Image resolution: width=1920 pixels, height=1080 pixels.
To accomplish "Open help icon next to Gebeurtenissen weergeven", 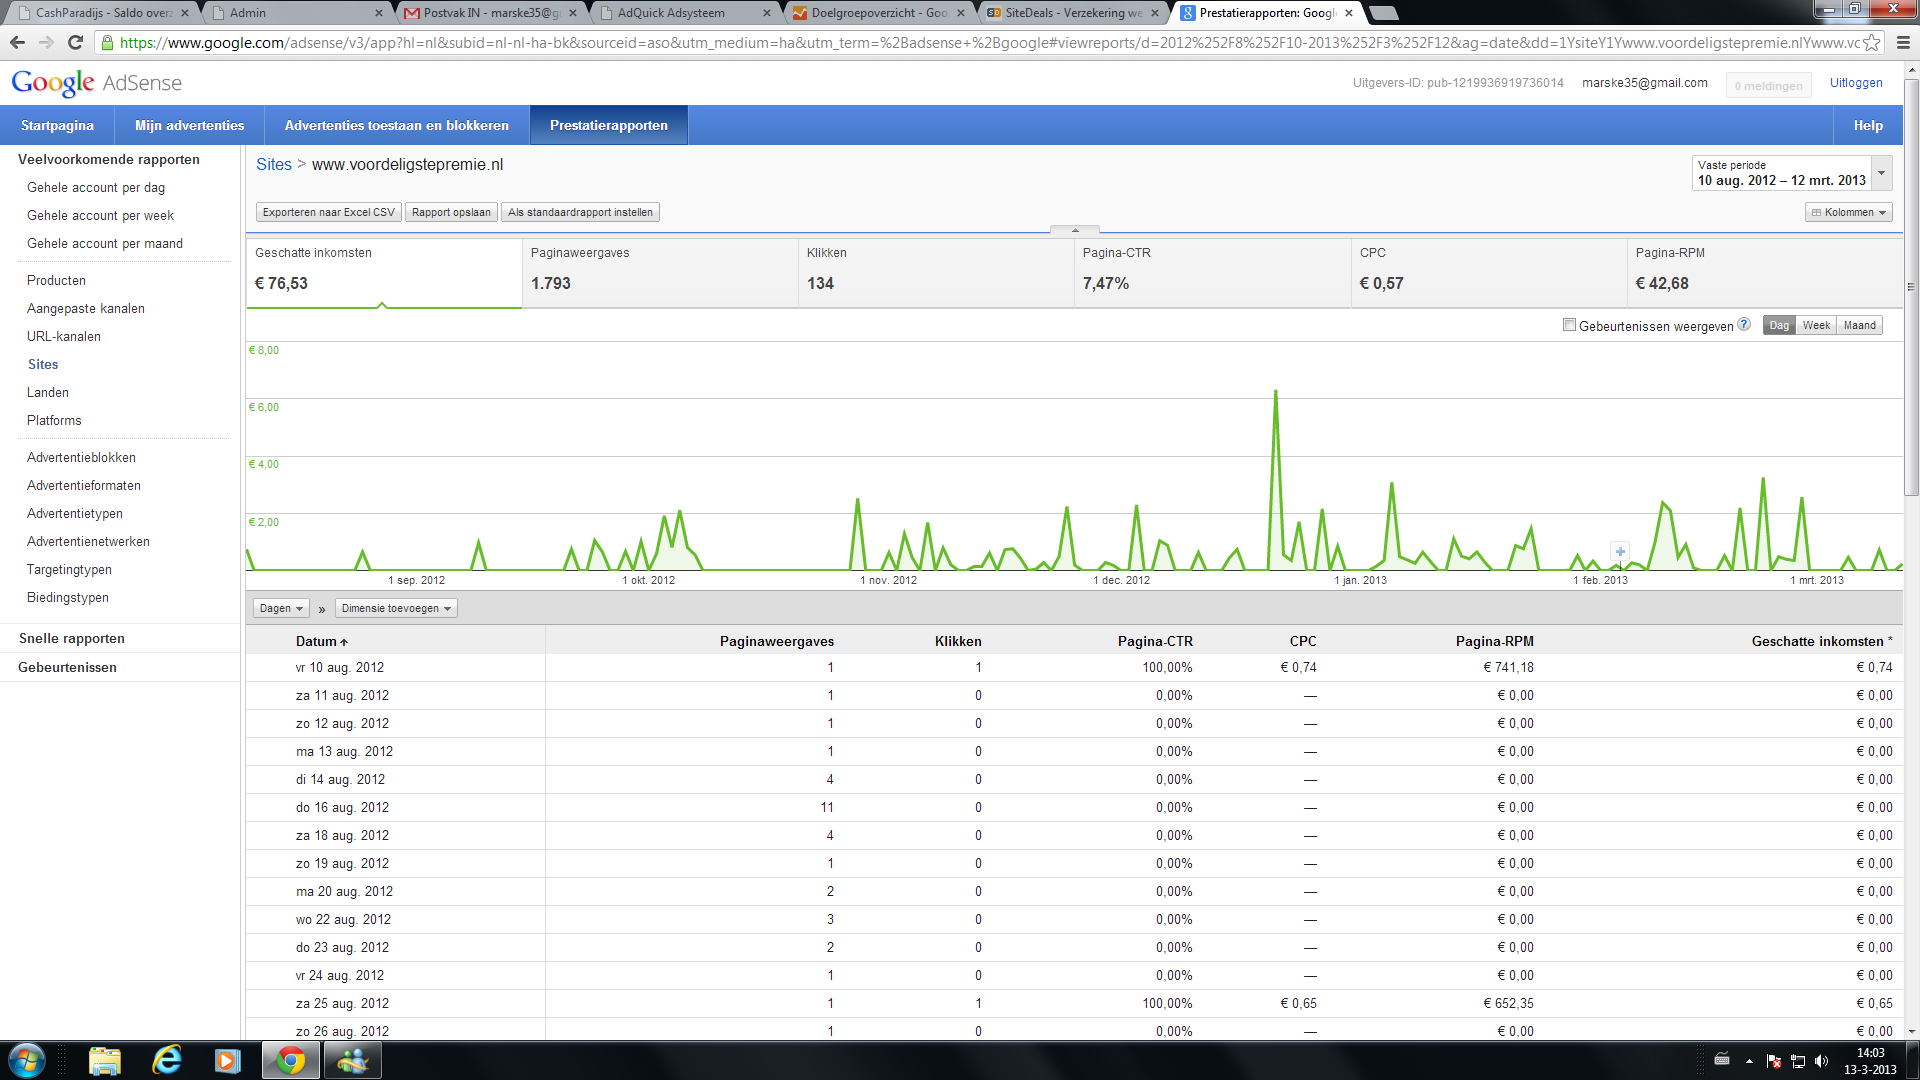I will click(1744, 325).
